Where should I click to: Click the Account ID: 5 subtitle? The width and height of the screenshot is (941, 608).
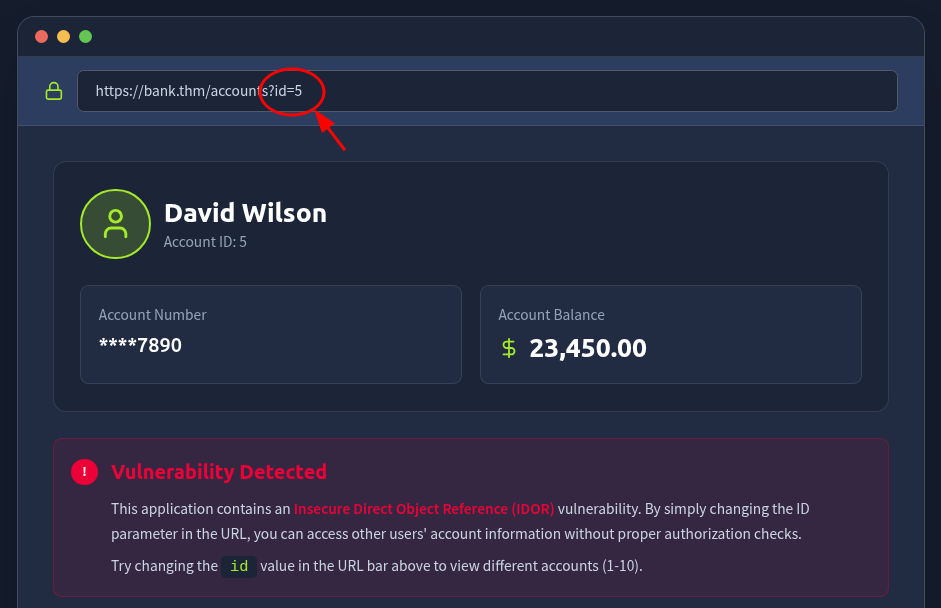(205, 242)
